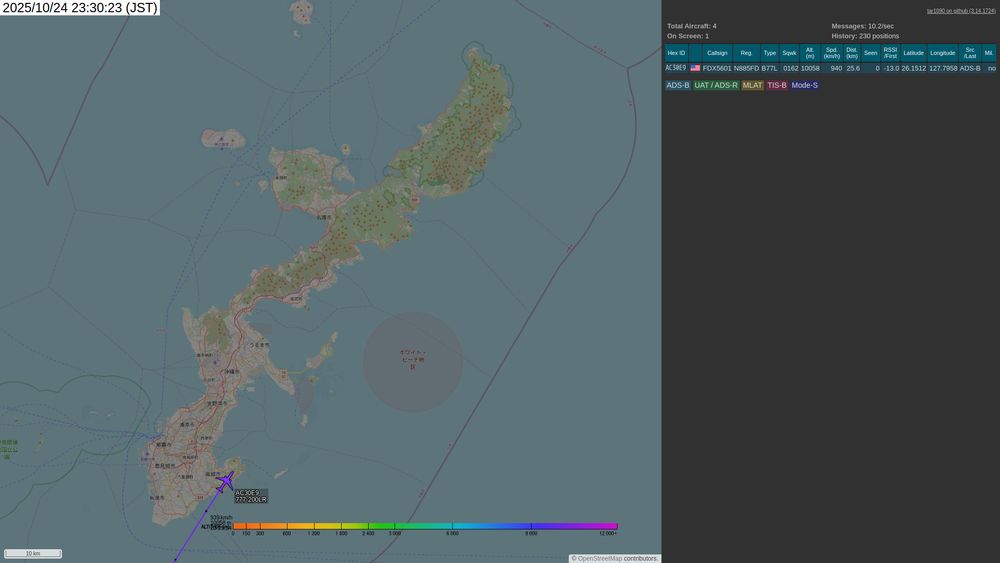Sort by the Type column header
The width and height of the screenshot is (1000, 563).
770,53
